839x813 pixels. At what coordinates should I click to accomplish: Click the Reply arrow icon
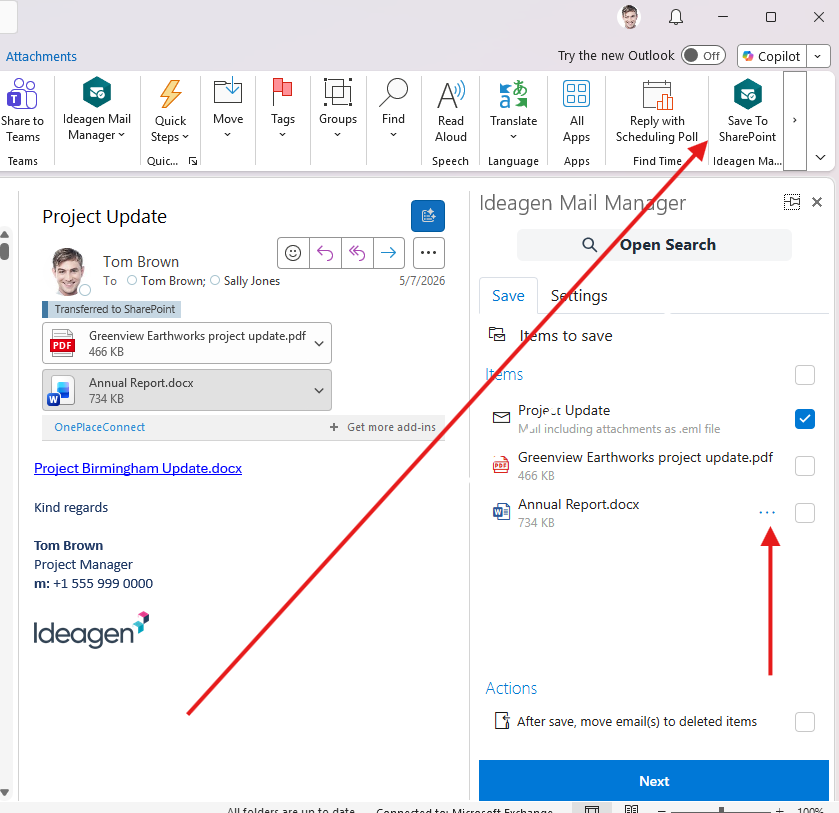pyautogui.click(x=325, y=253)
